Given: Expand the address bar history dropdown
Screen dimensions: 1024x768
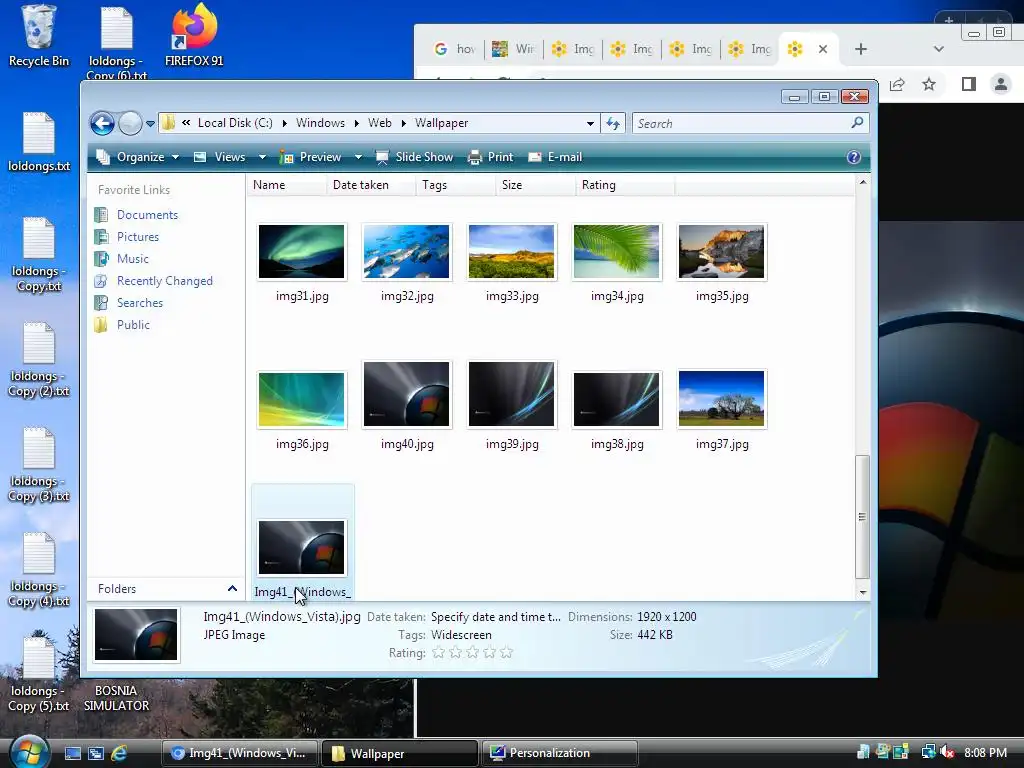Looking at the screenshot, I should [590, 123].
